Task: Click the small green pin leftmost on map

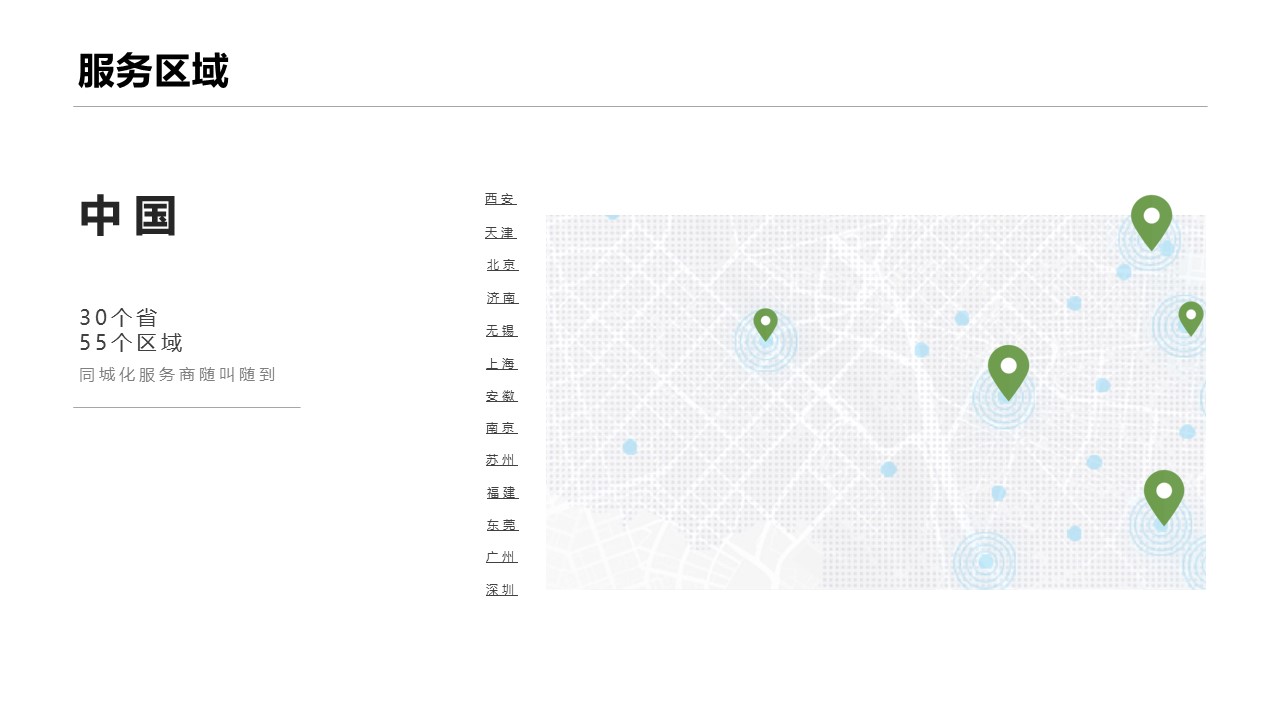Action: pyautogui.click(x=765, y=324)
